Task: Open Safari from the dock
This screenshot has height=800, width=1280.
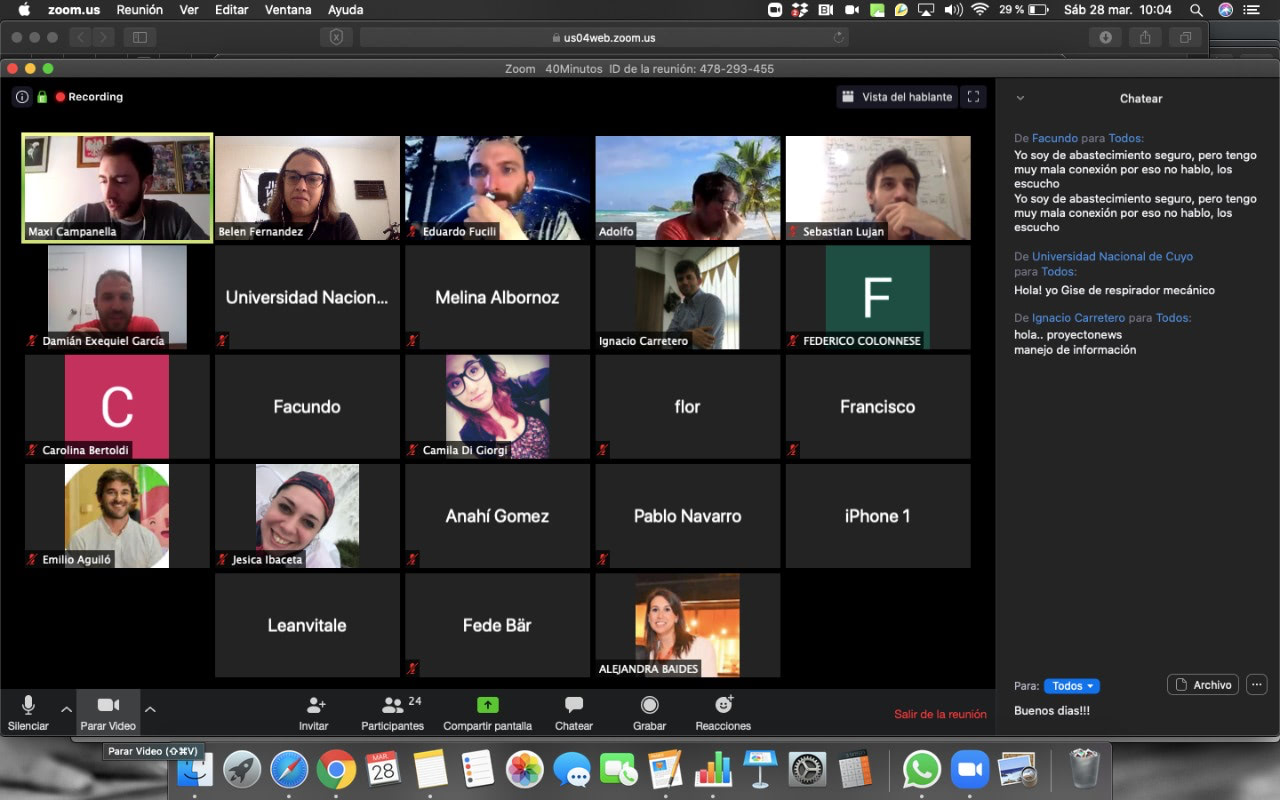Action: (289, 769)
